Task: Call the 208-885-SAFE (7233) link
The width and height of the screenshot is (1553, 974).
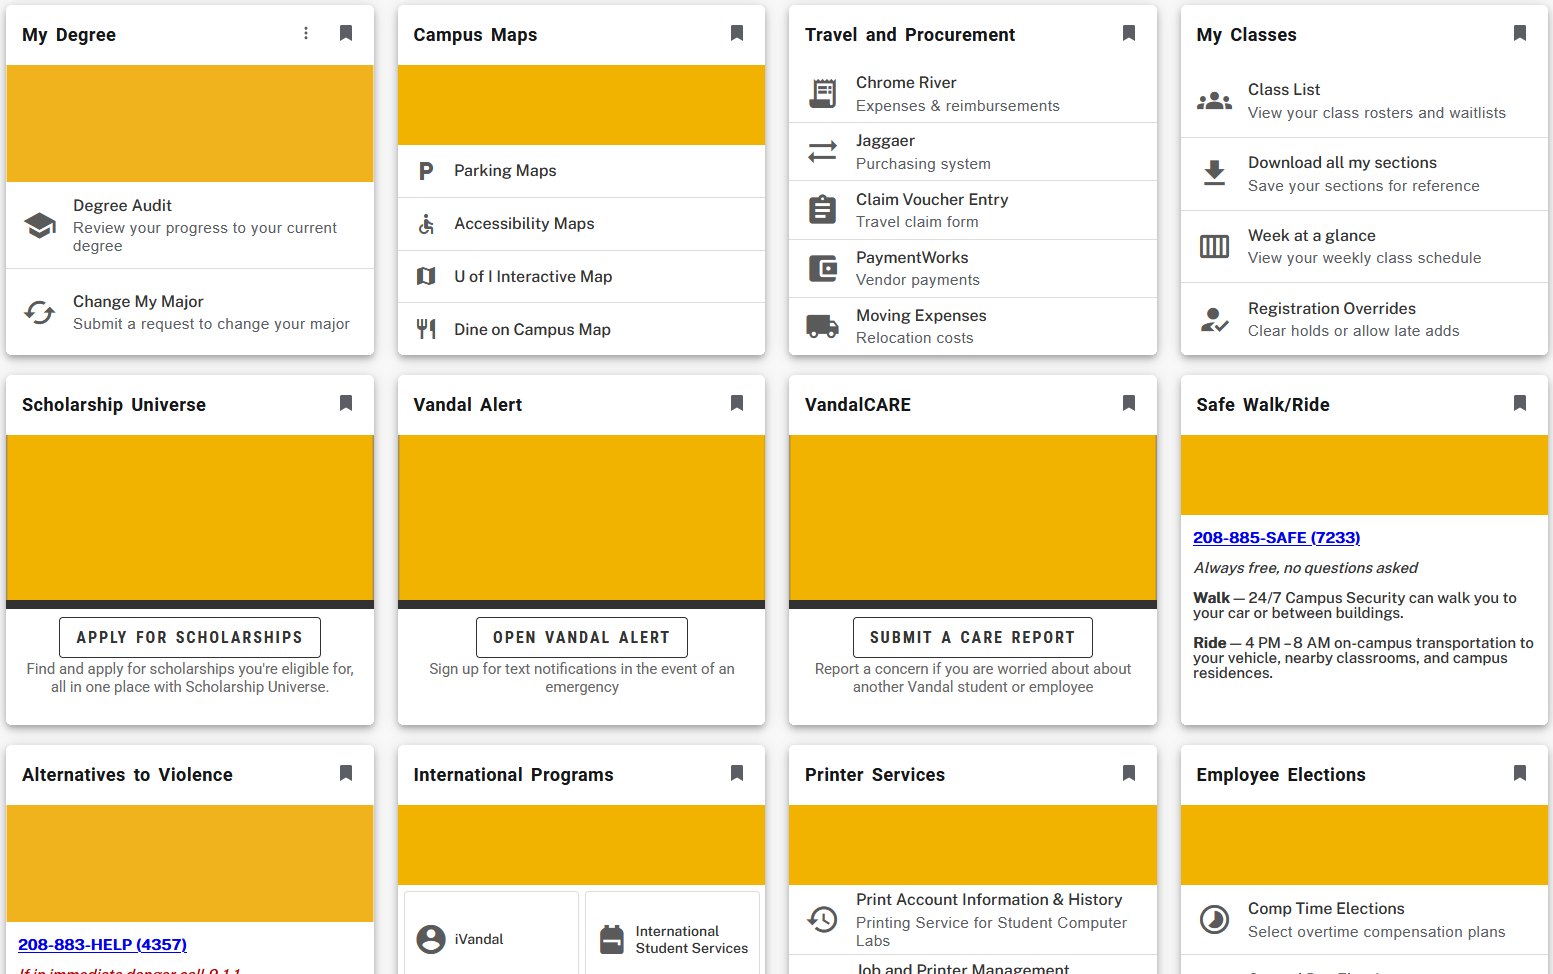Action: click(1276, 537)
